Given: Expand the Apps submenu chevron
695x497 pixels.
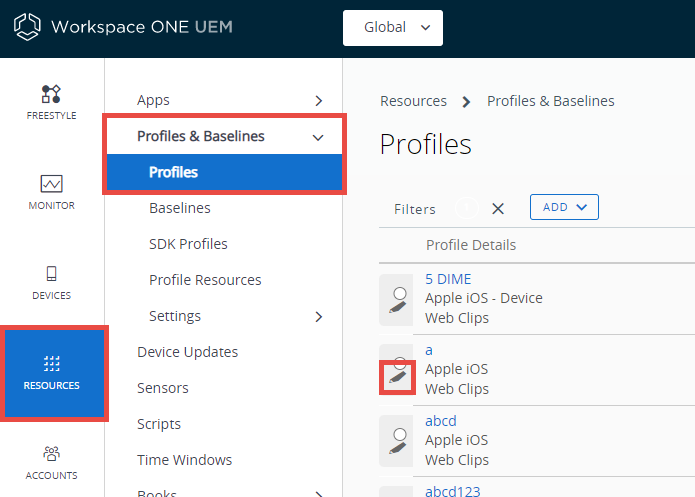Looking at the screenshot, I should [x=319, y=101].
